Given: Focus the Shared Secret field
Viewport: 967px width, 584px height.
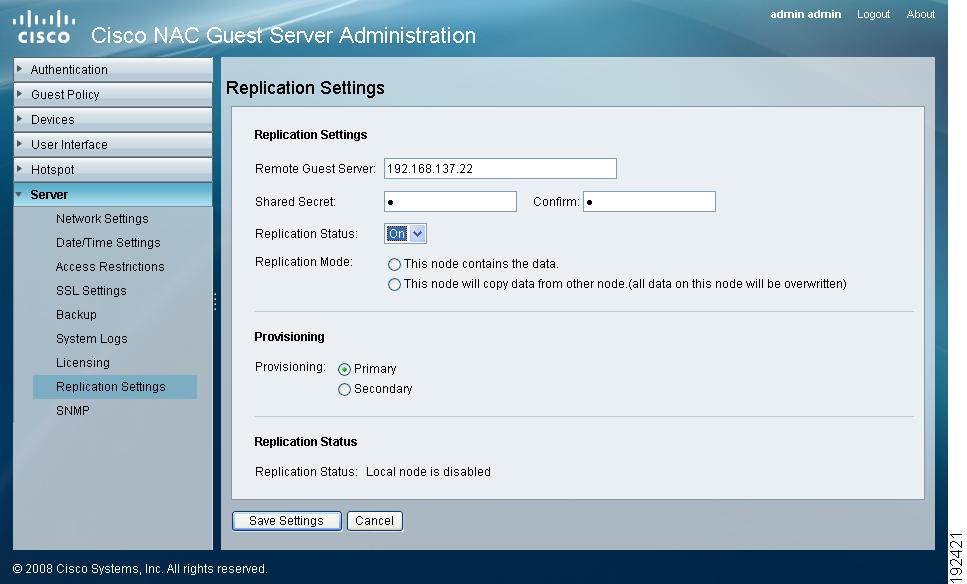Looking at the screenshot, I should coord(450,202).
